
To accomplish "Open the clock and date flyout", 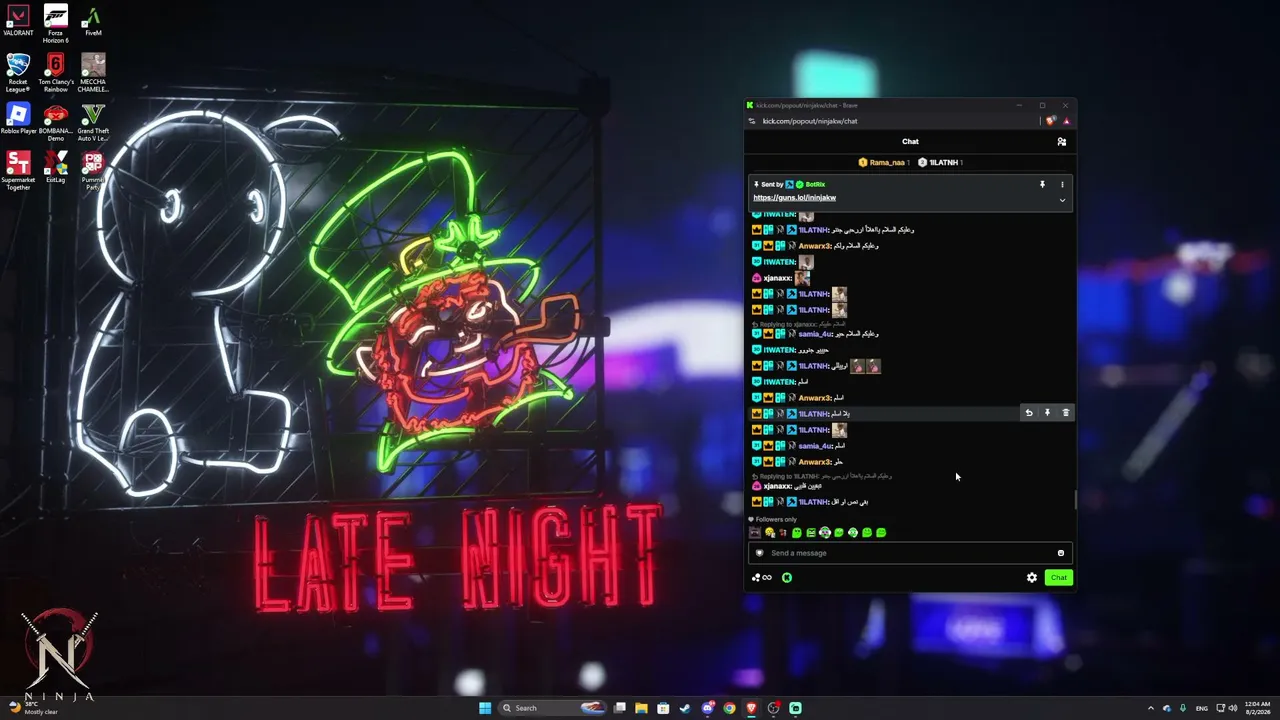I will 1257,708.
